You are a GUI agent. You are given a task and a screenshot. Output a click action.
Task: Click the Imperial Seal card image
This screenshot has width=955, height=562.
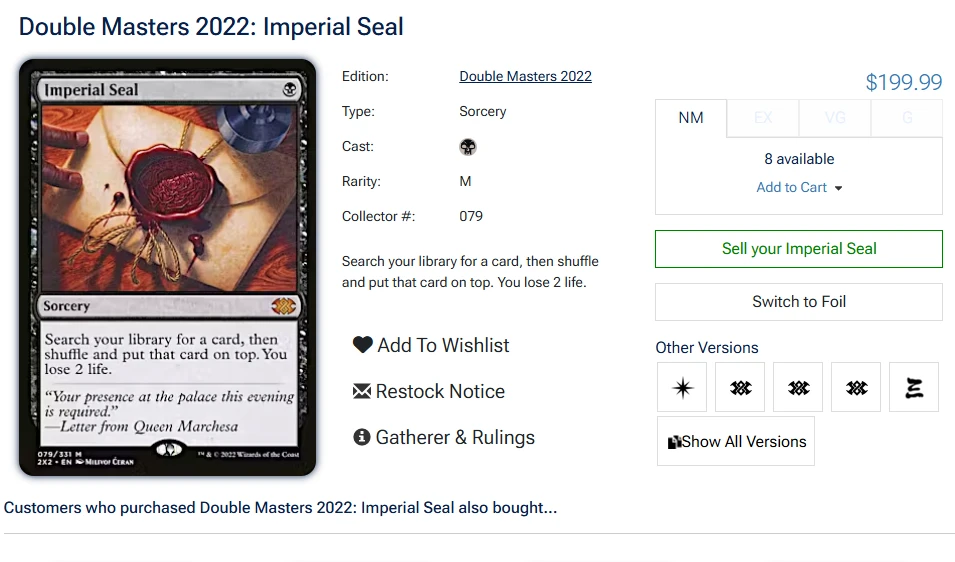(x=168, y=267)
